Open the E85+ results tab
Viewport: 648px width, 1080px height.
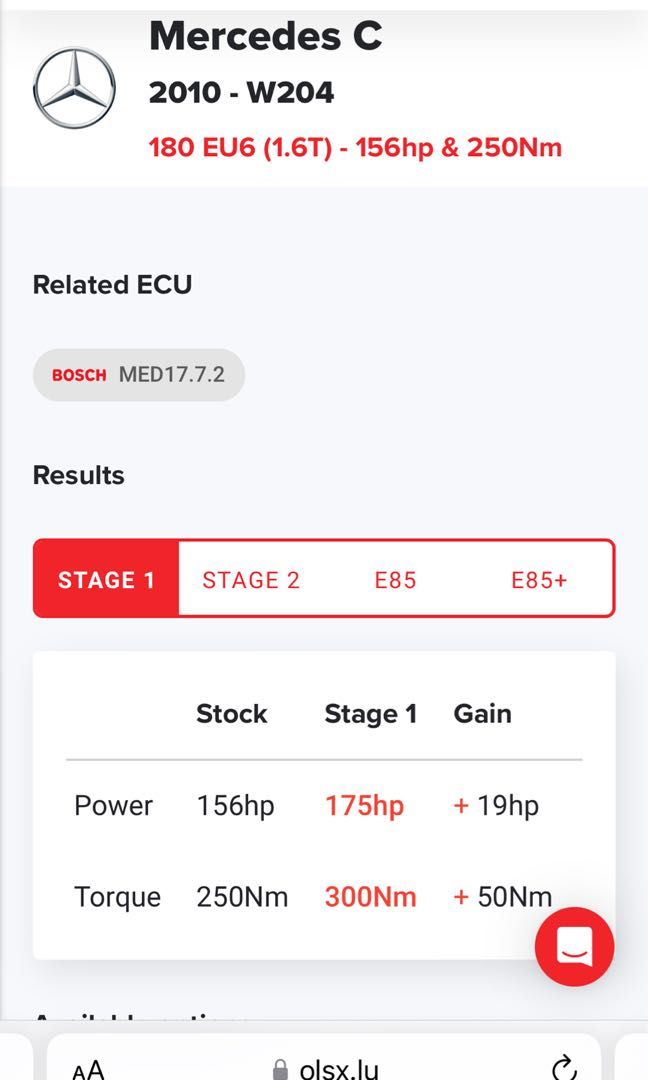point(539,580)
